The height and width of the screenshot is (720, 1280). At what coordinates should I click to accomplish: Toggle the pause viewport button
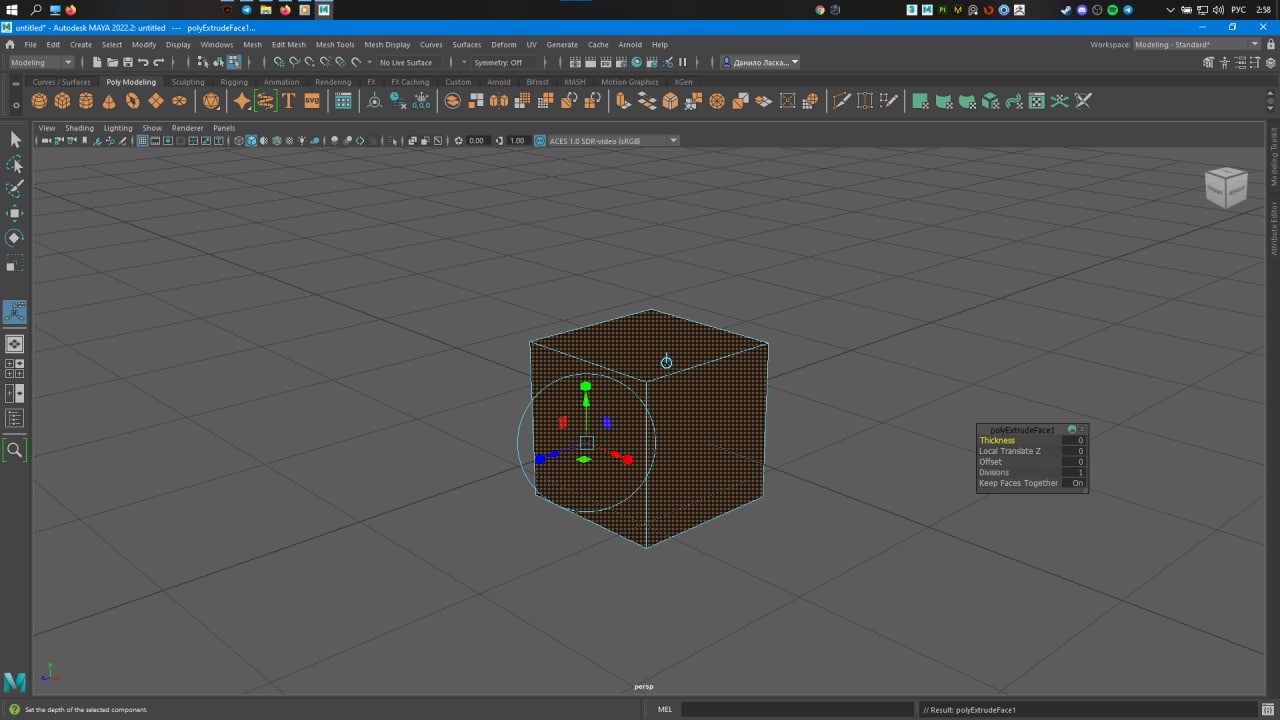coord(683,62)
